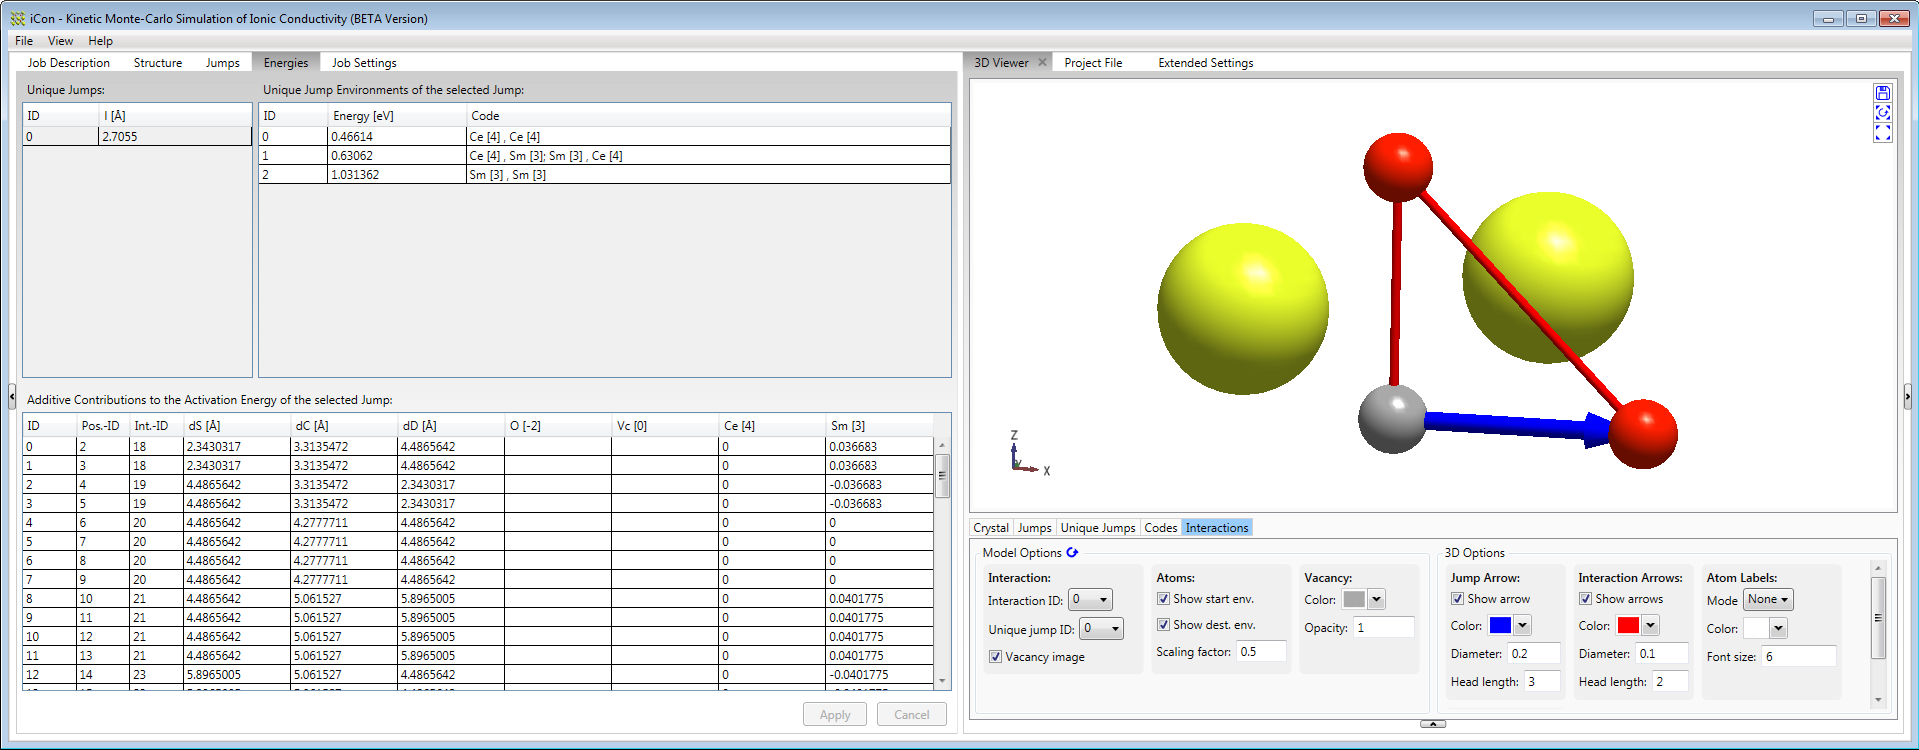Click the Scaling factor input field
Screen dimensions: 1919x750
click(1262, 651)
